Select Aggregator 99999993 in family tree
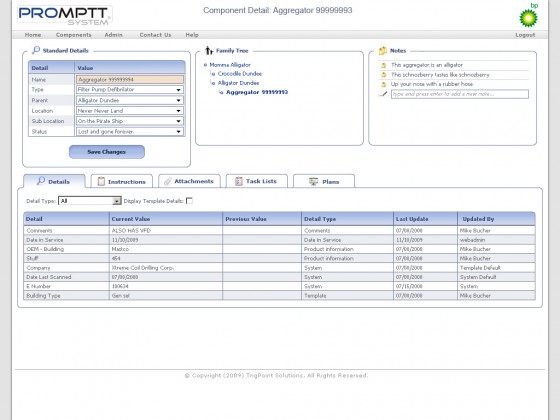Viewport: 560px width, 420px height. [257, 92]
